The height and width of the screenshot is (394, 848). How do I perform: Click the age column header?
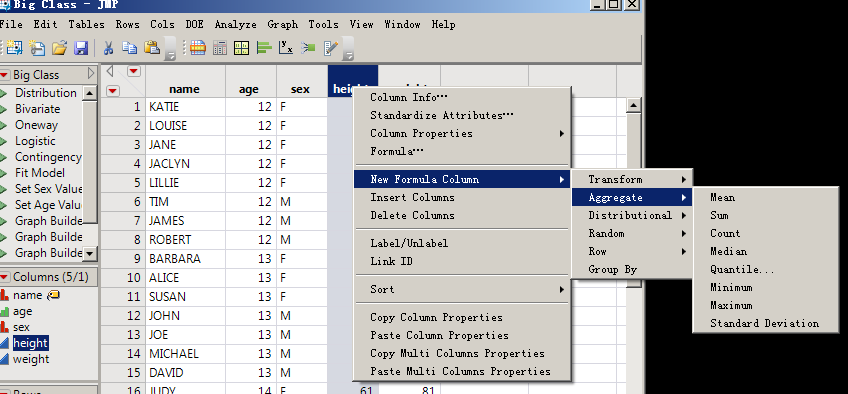point(250,82)
